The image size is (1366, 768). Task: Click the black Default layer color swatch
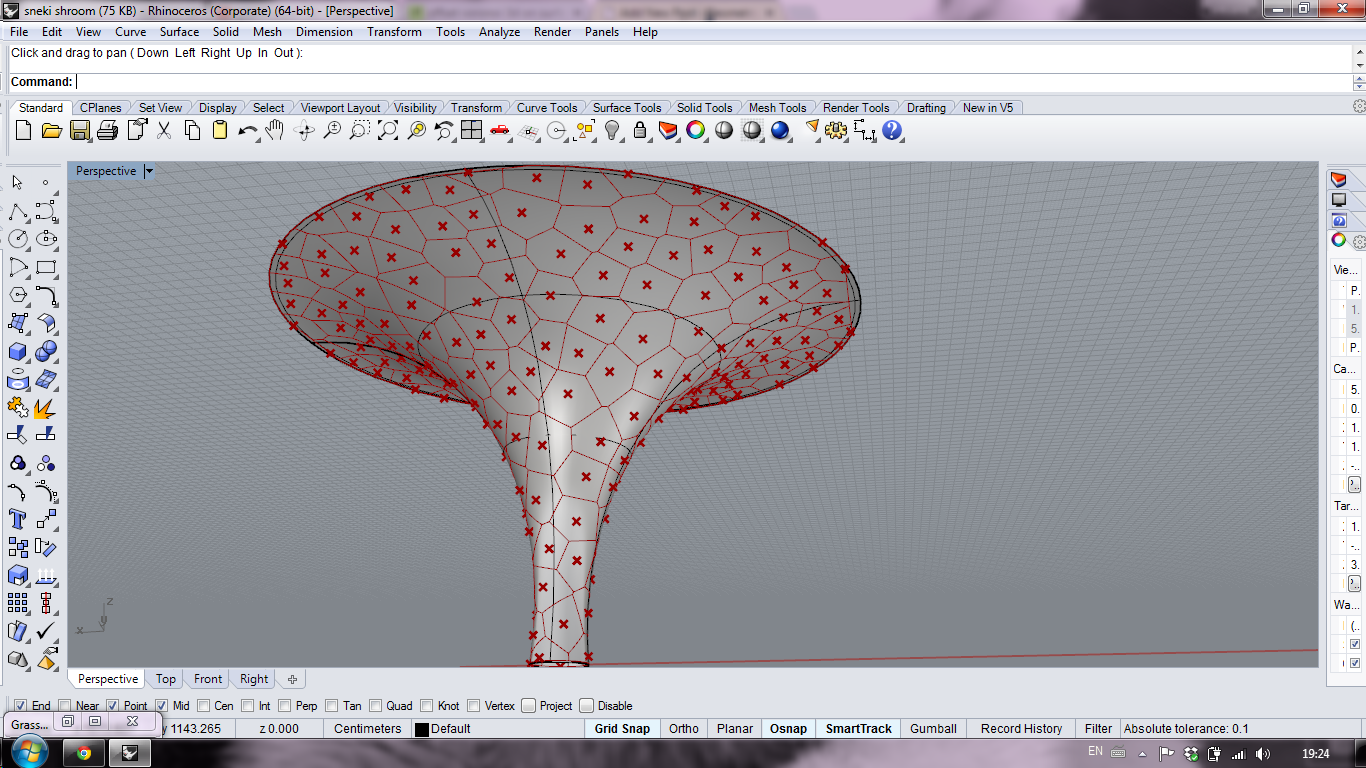click(x=421, y=729)
